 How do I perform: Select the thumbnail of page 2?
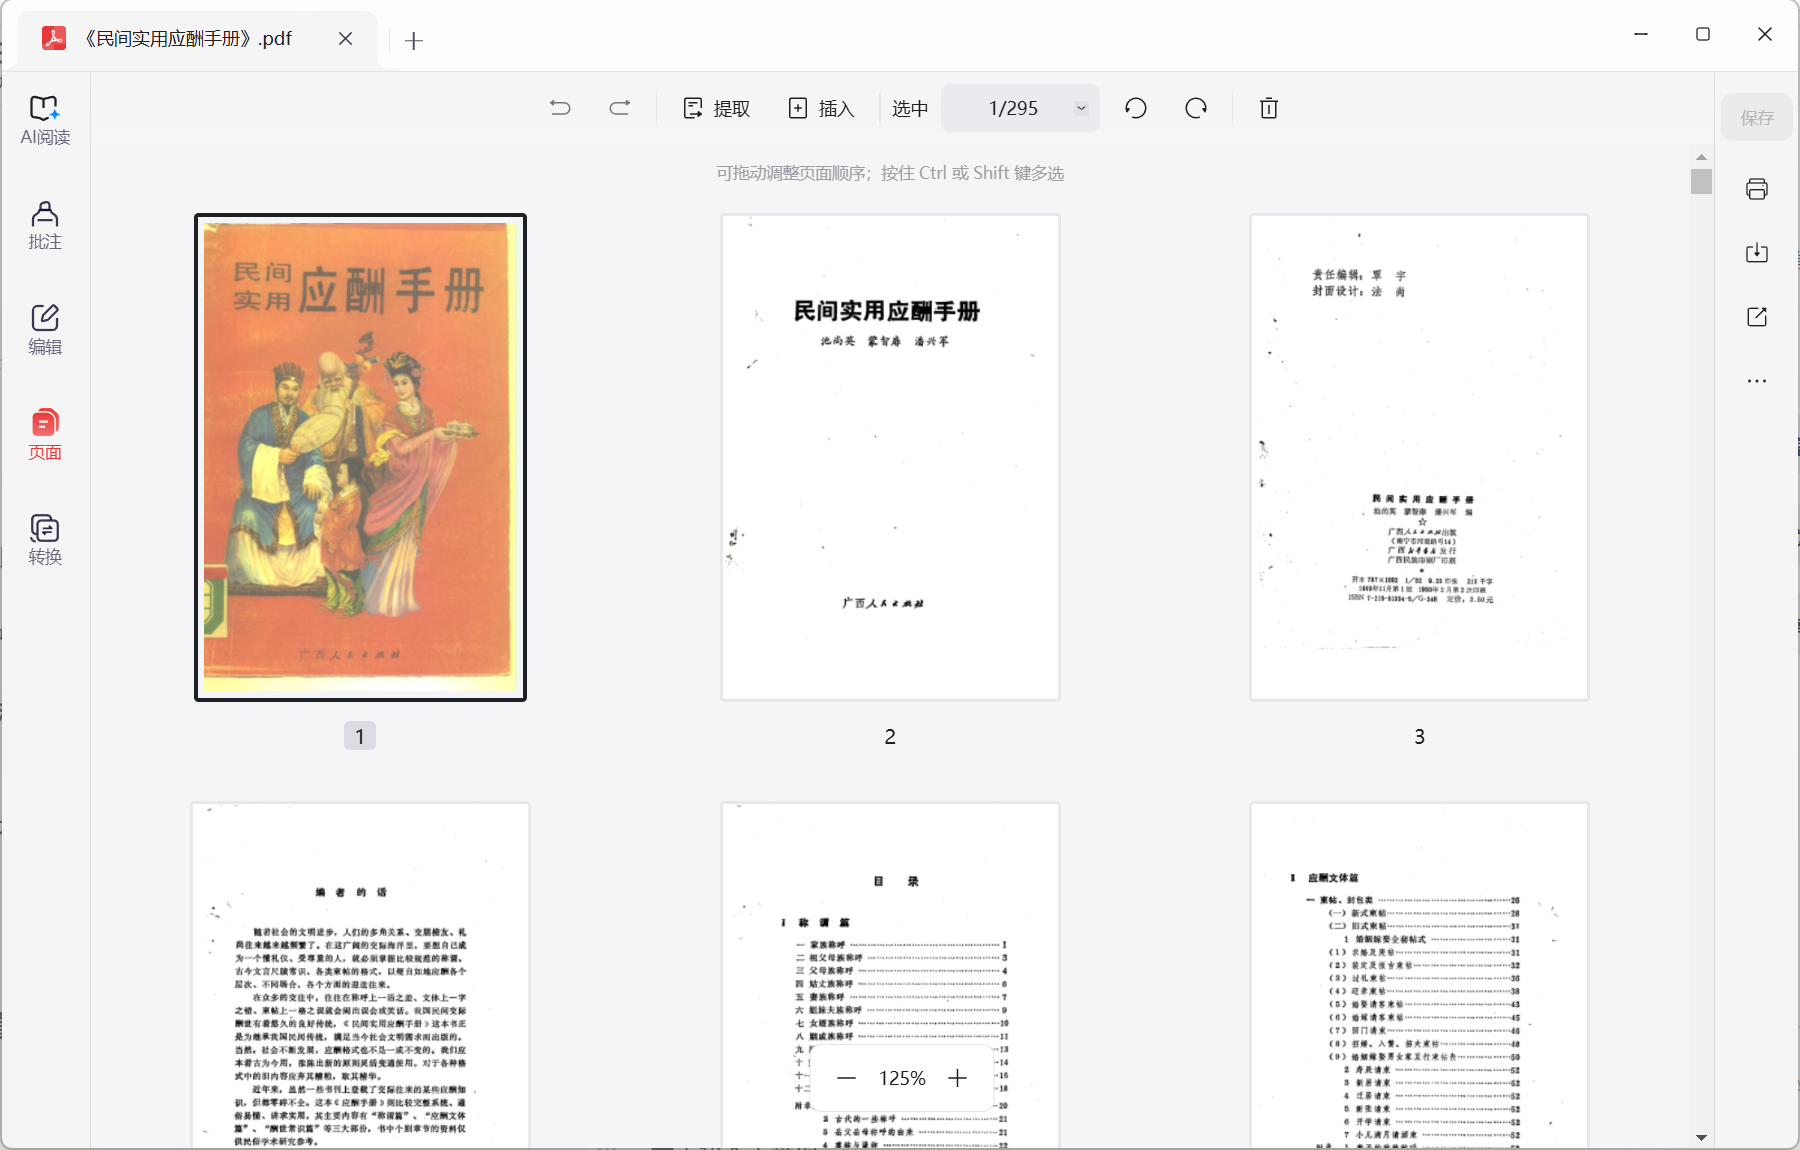click(889, 456)
